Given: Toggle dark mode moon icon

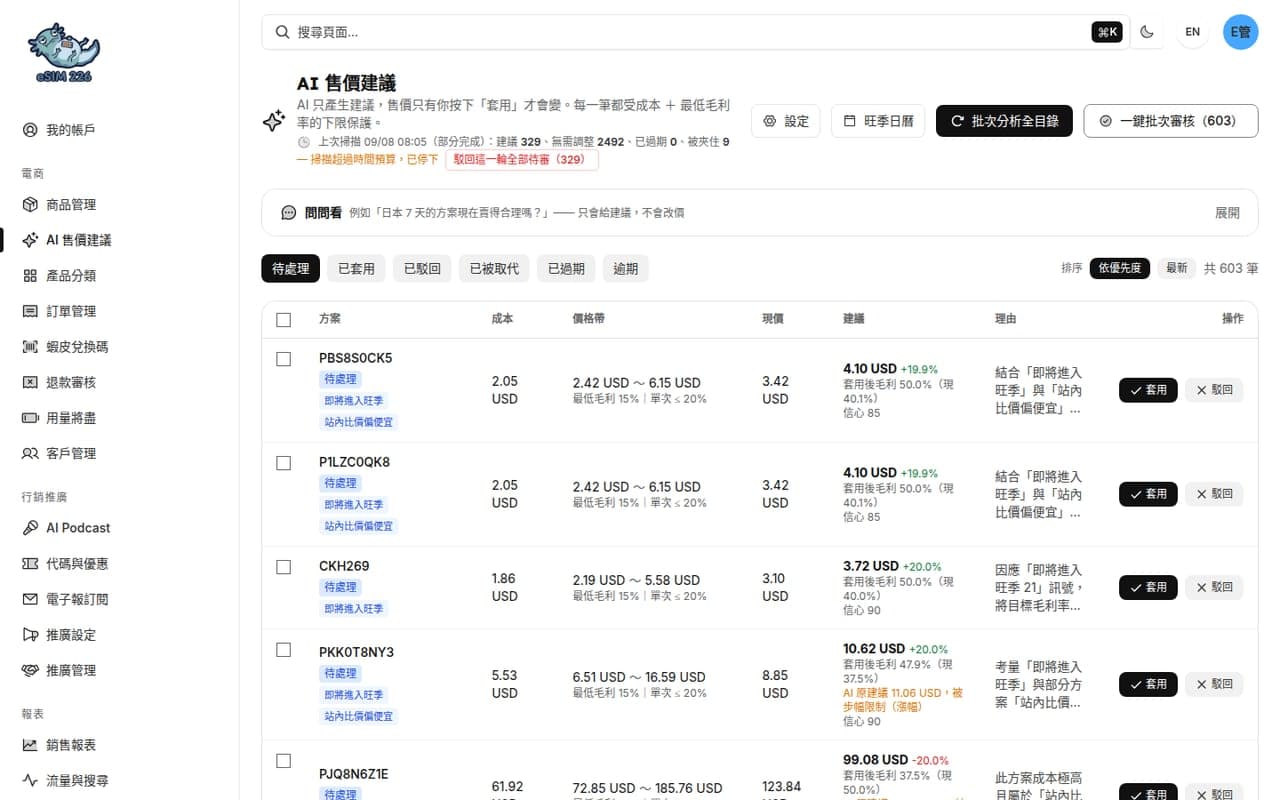Looking at the screenshot, I should 1147,32.
